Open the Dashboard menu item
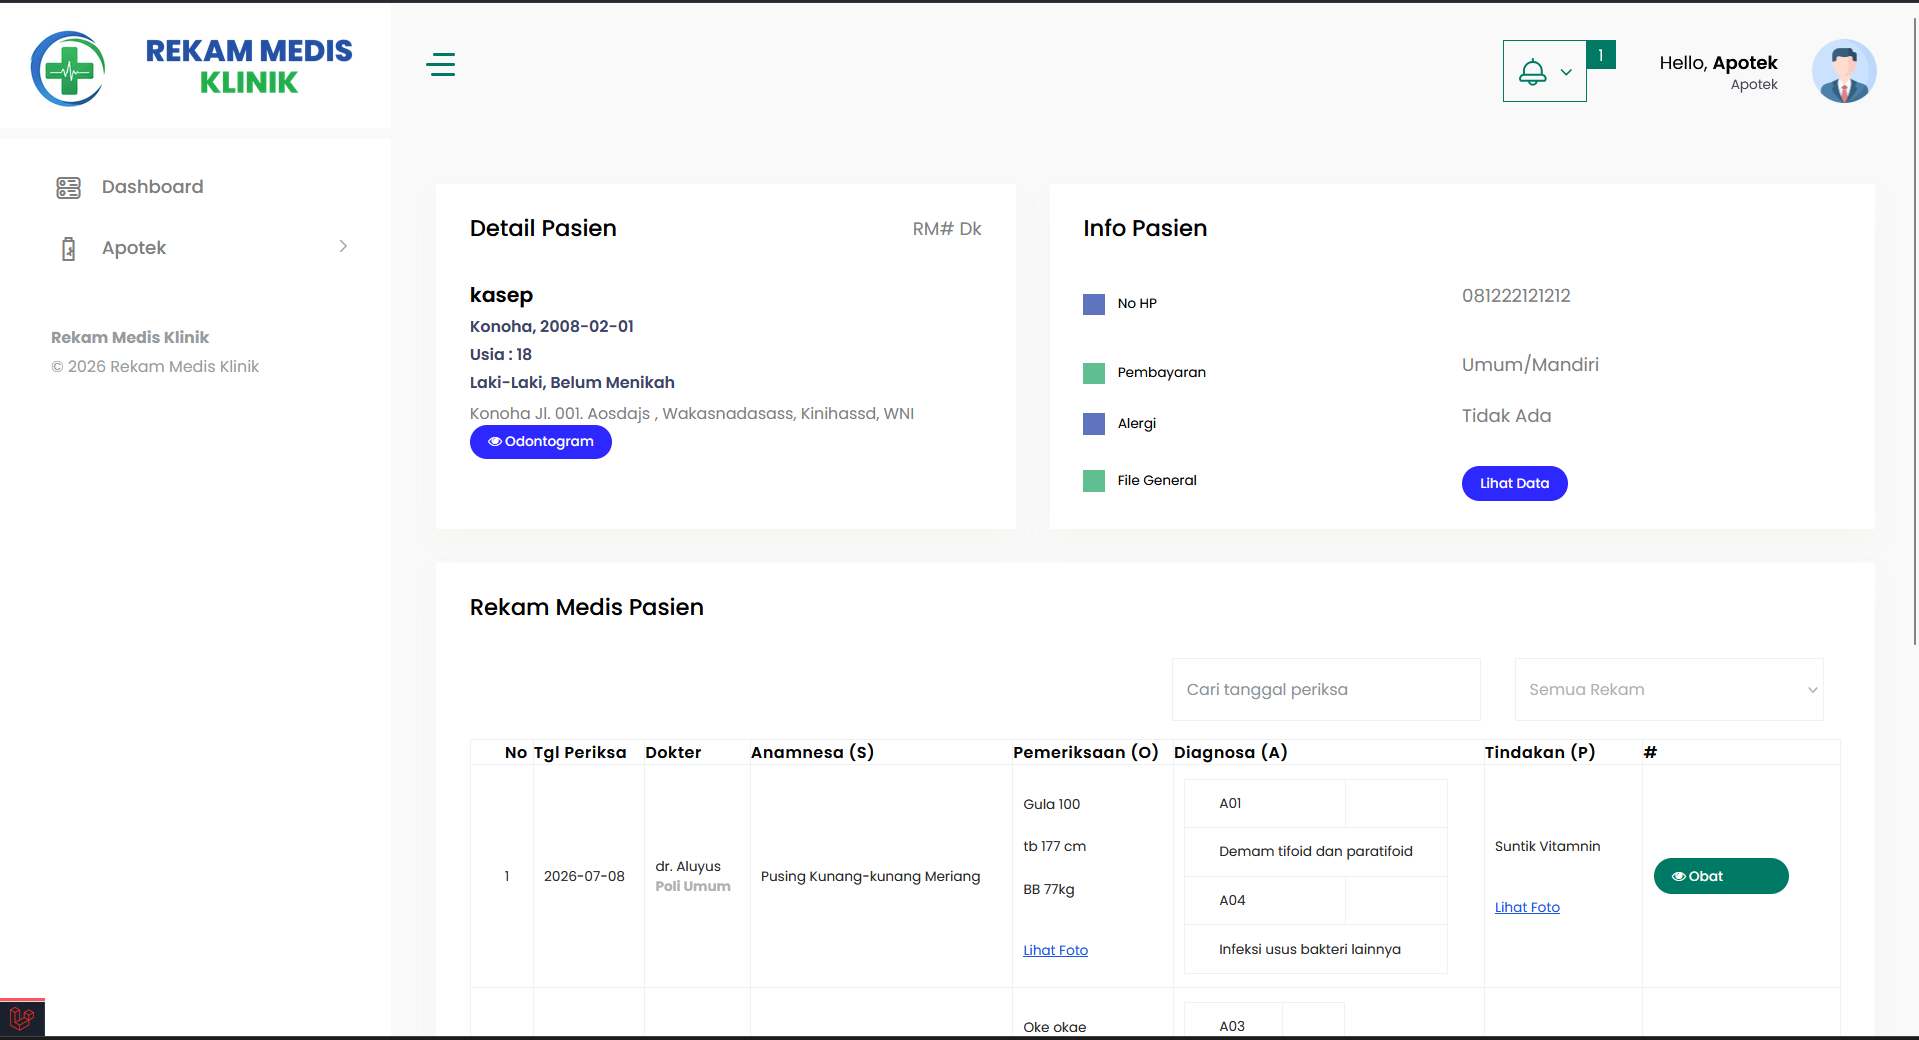Image resolution: width=1919 pixels, height=1040 pixels. (x=152, y=187)
